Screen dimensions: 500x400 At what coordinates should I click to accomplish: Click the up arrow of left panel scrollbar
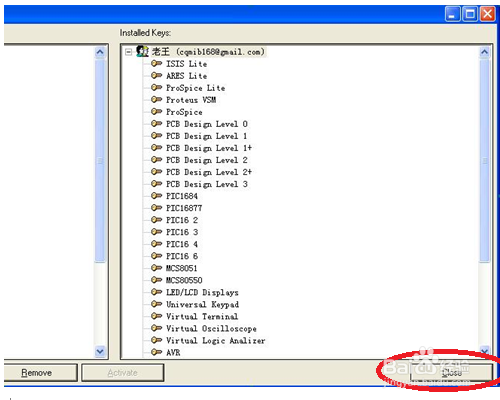100,52
